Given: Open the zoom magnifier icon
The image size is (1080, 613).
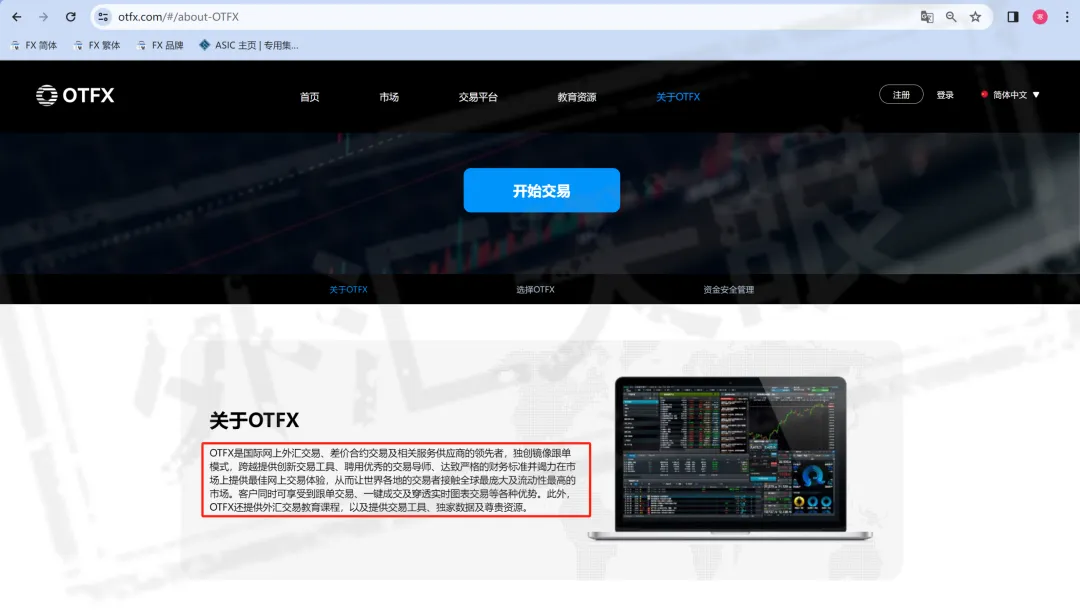Looking at the screenshot, I should click(951, 17).
